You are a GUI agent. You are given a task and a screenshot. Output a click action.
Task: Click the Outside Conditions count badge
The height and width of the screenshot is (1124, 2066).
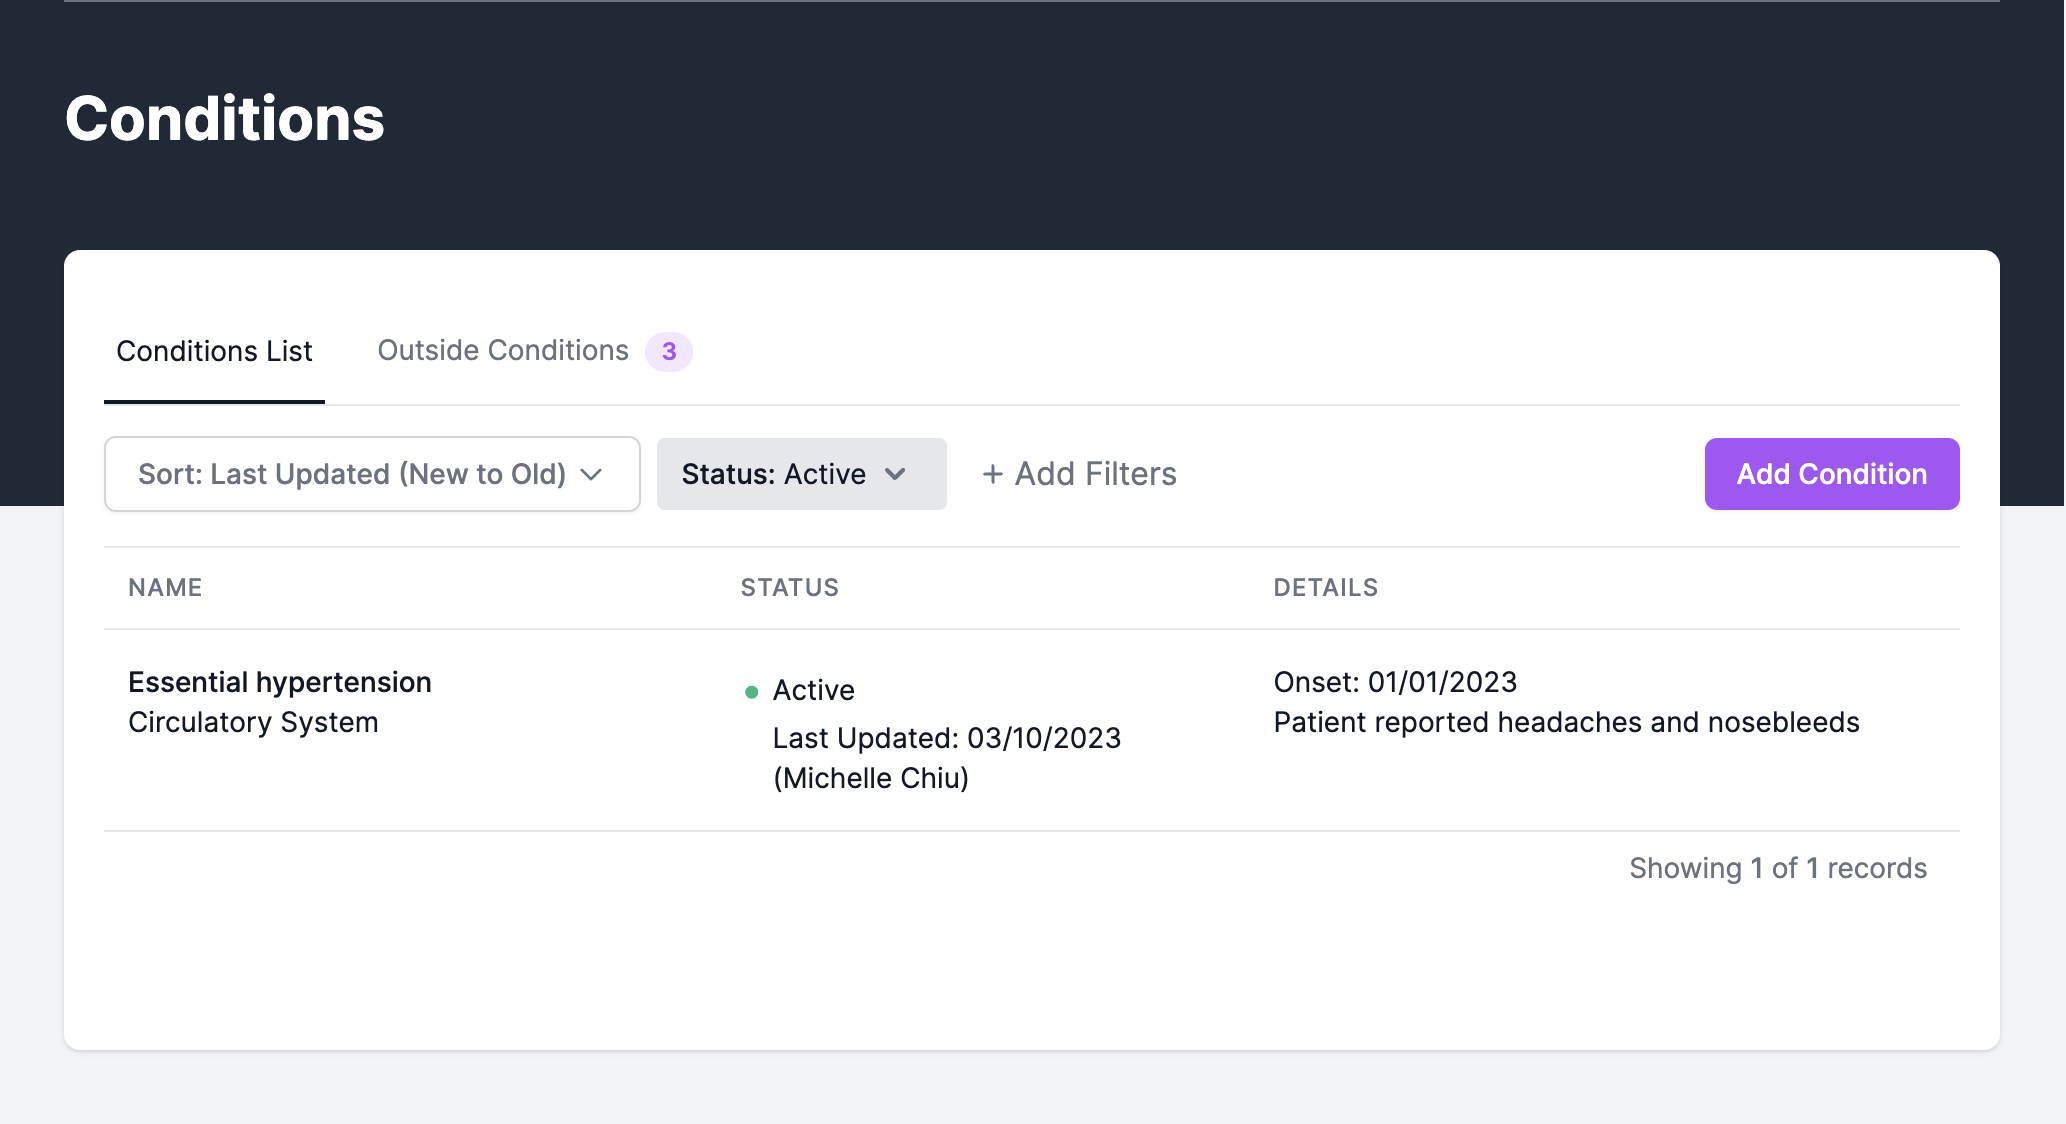coord(668,352)
